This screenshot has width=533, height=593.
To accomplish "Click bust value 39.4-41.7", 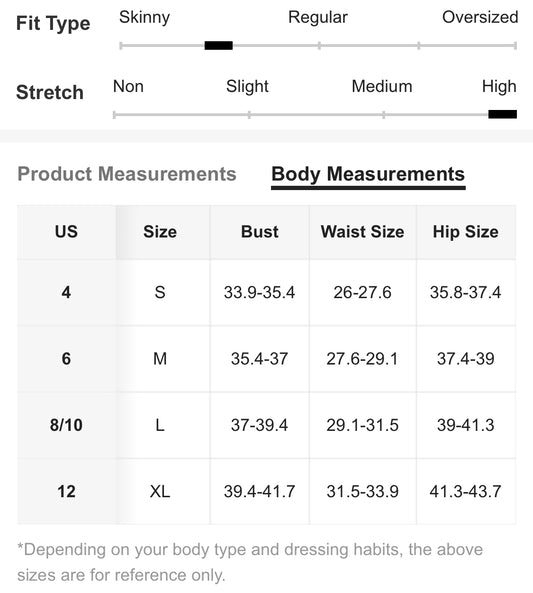I will [x=260, y=492].
